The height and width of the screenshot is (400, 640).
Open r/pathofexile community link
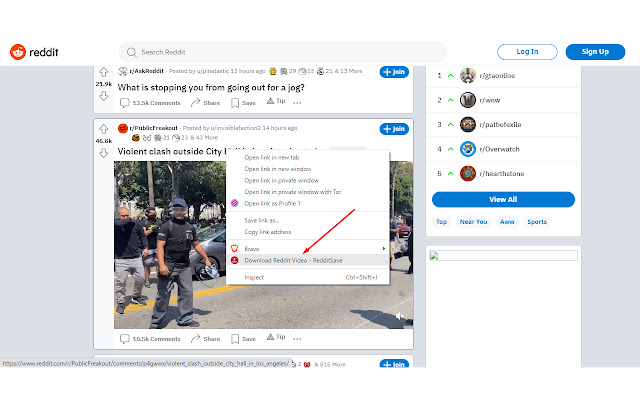pyautogui.click(x=500, y=125)
